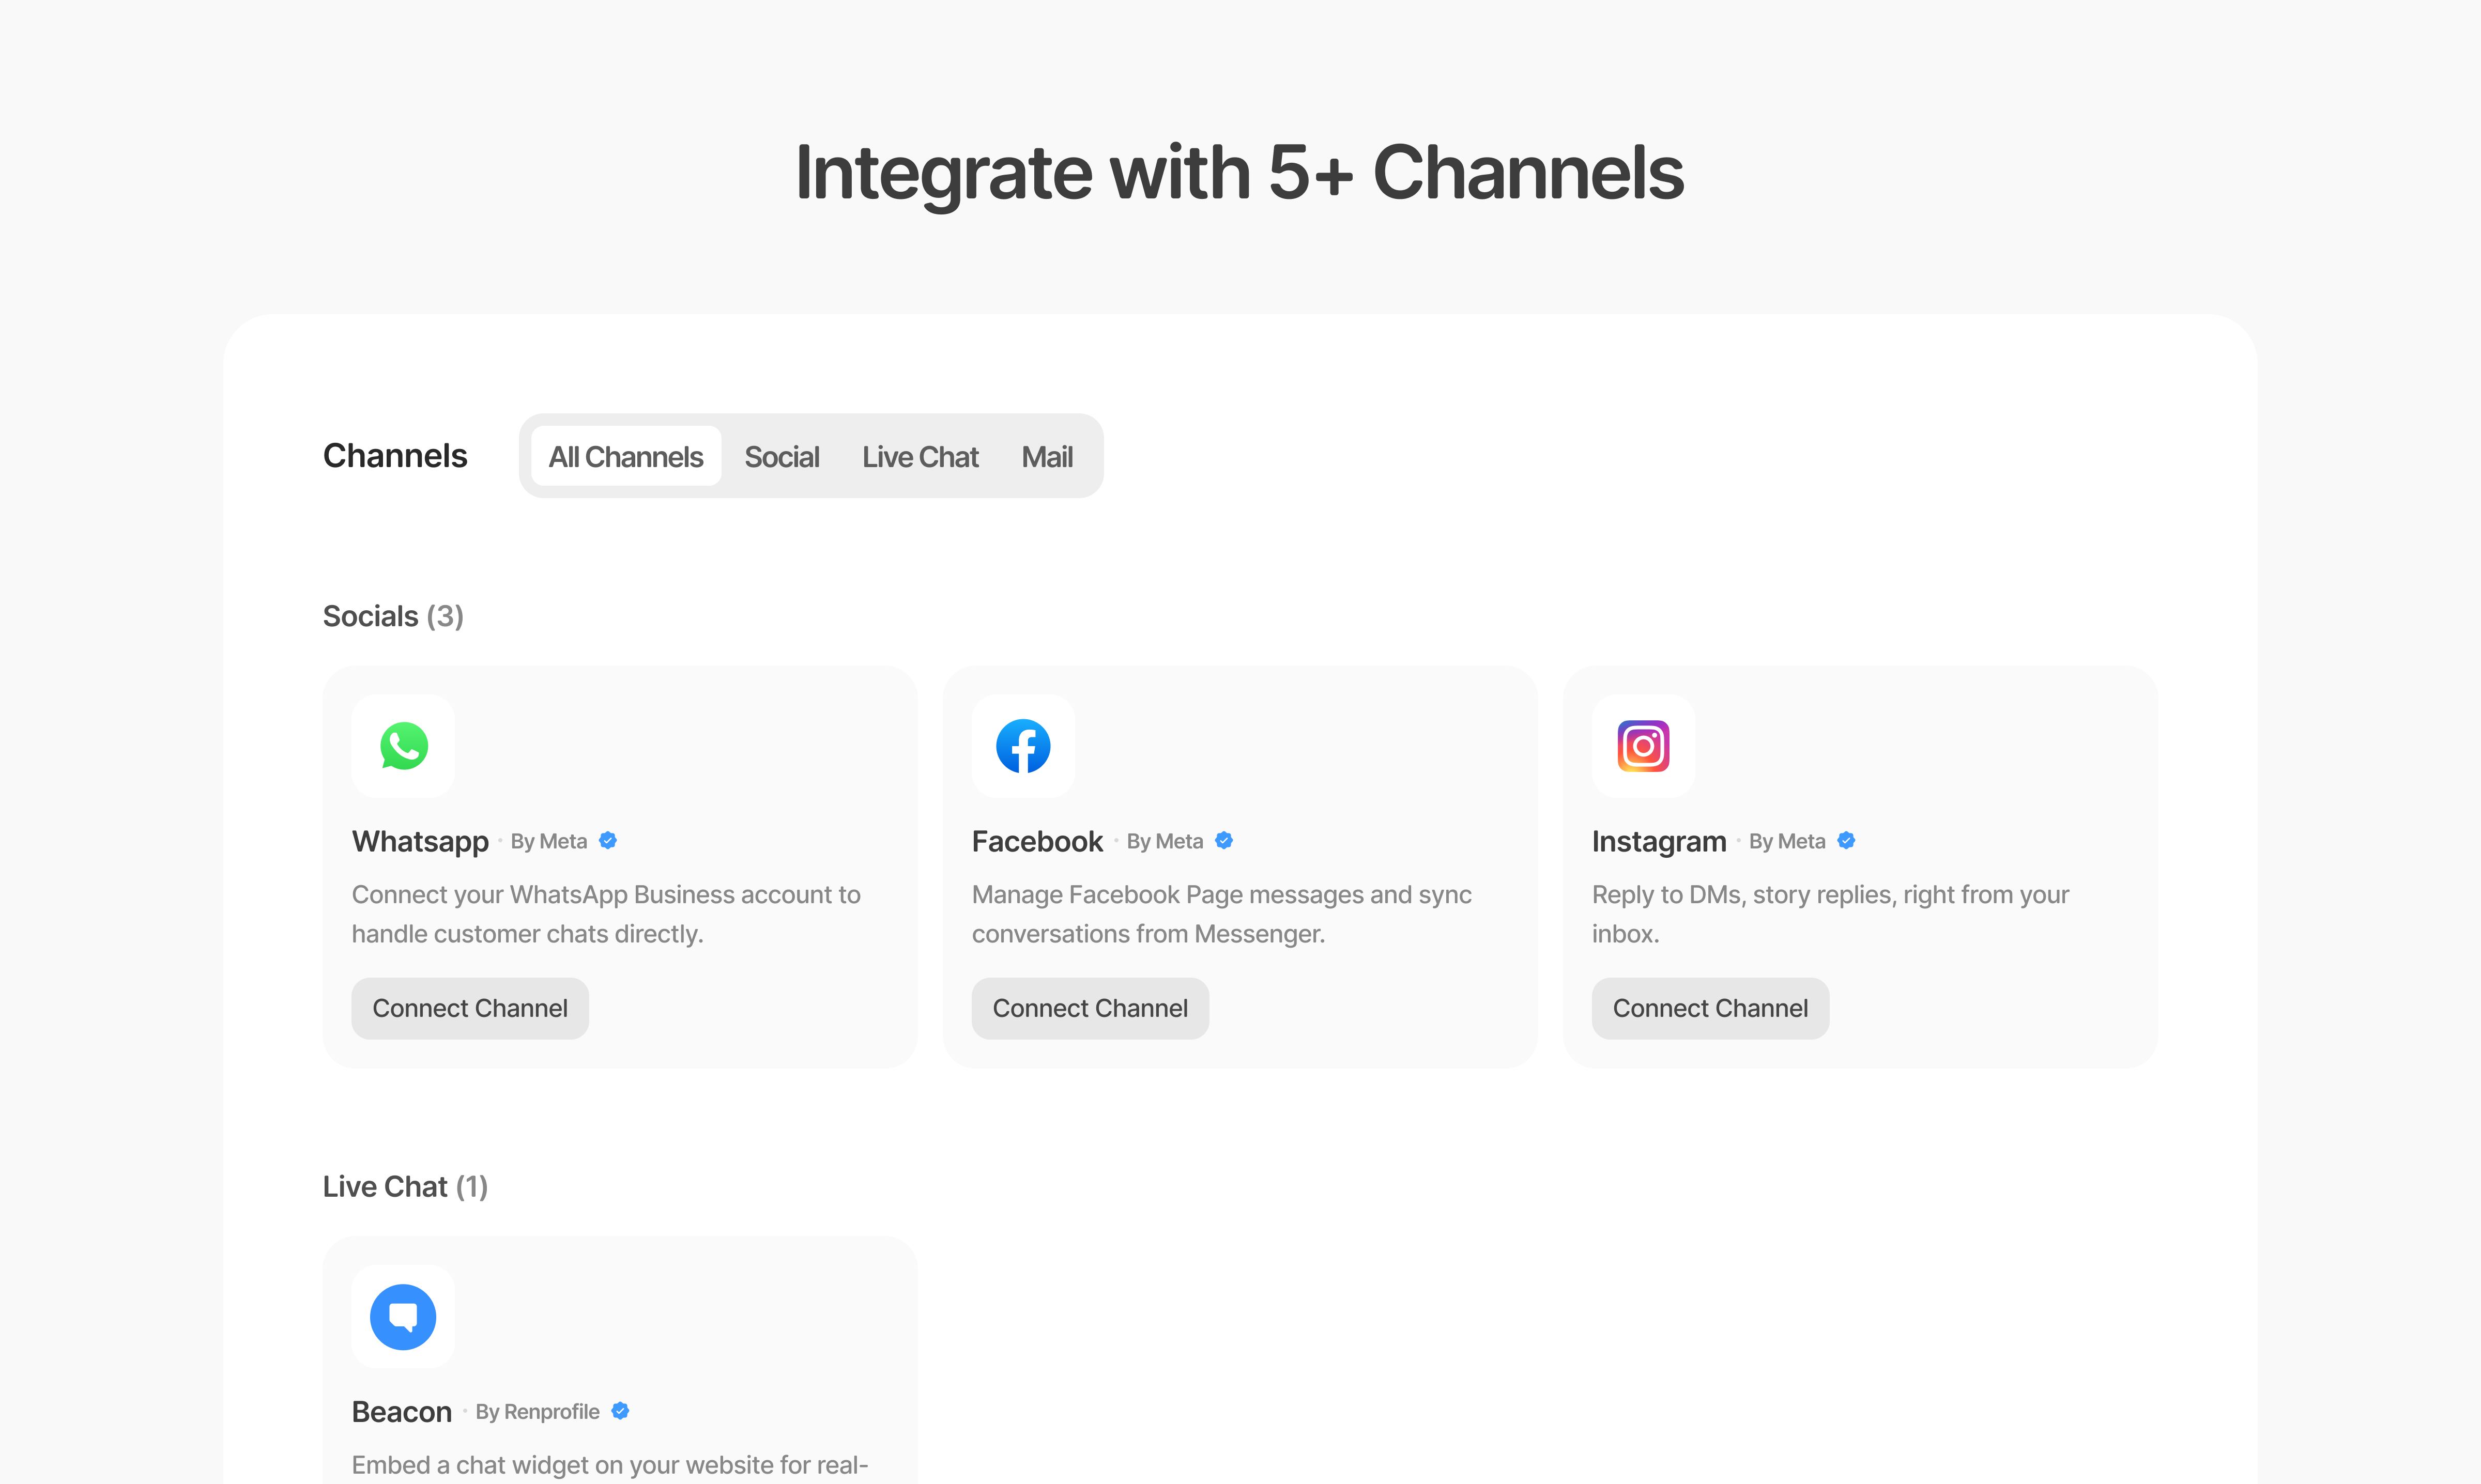Click the Facebook logo icon
This screenshot has height=1484, width=2481.
[1023, 746]
